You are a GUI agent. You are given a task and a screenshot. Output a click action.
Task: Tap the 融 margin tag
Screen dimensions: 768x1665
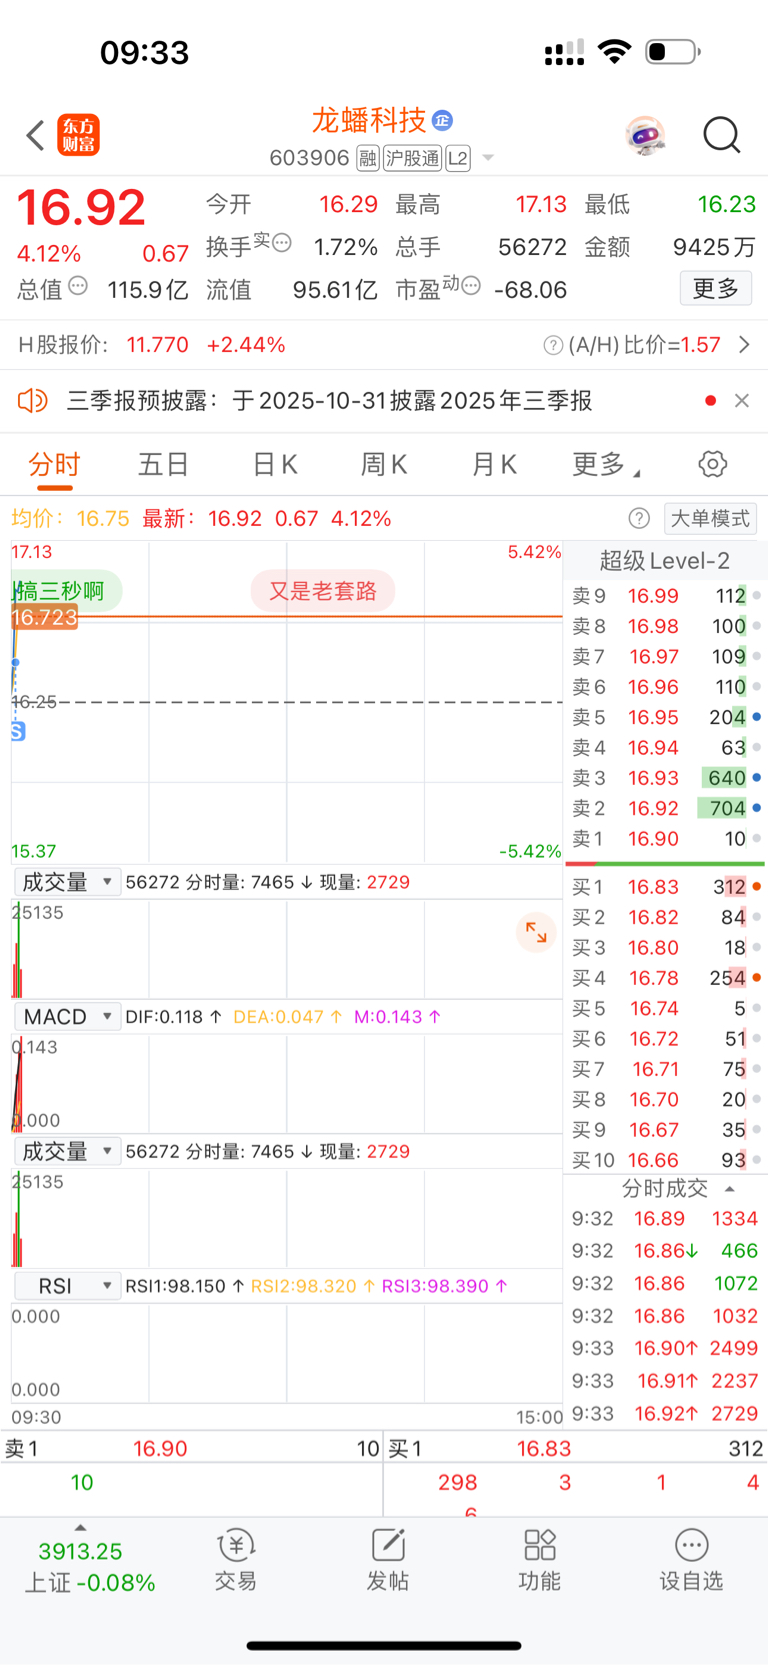(368, 158)
